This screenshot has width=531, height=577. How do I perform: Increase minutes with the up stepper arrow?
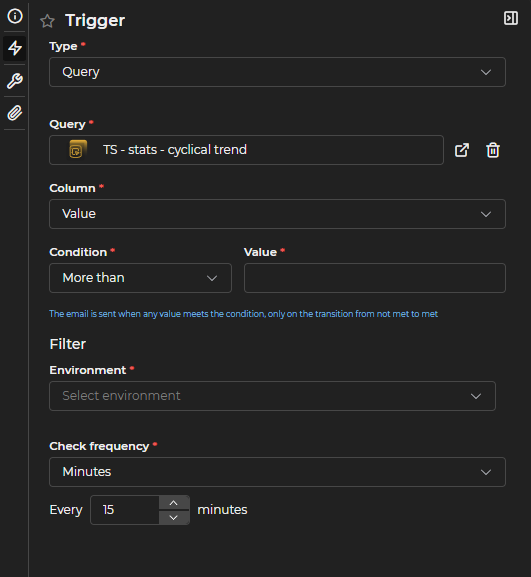pos(174,503)
